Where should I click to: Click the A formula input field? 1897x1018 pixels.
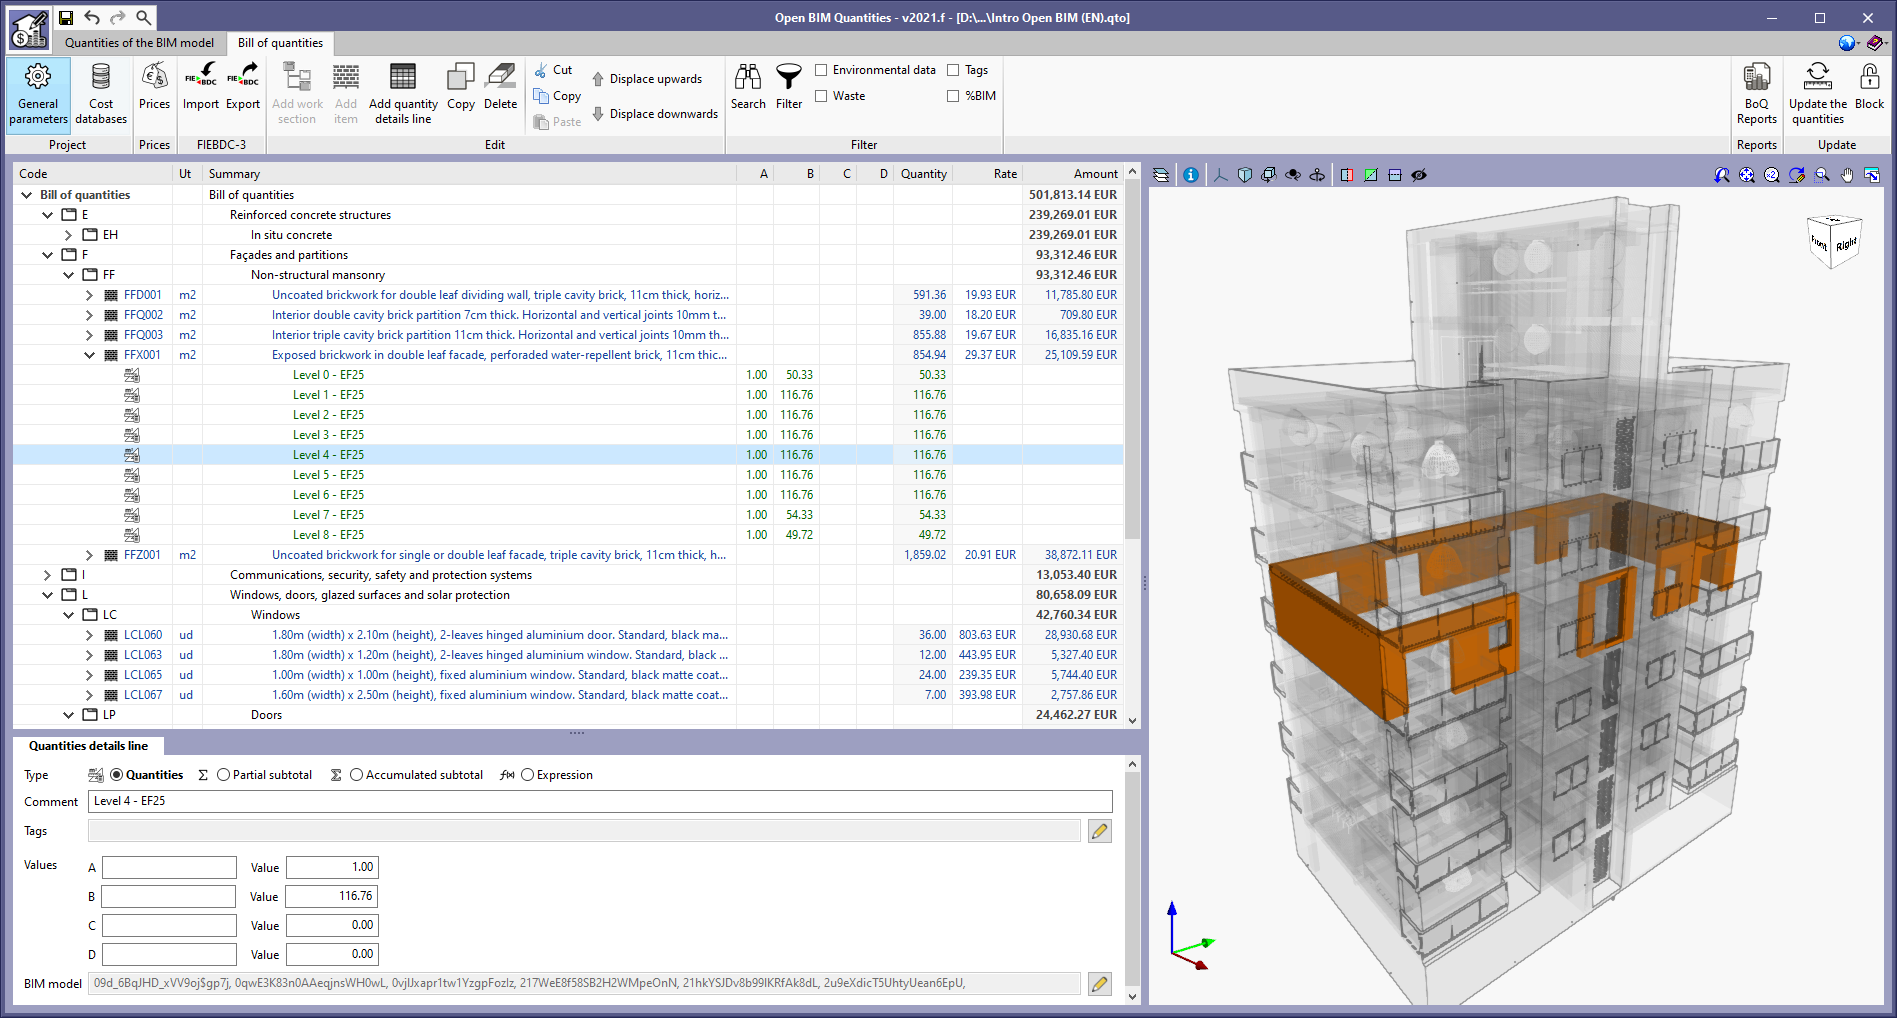tap(169, 867)
